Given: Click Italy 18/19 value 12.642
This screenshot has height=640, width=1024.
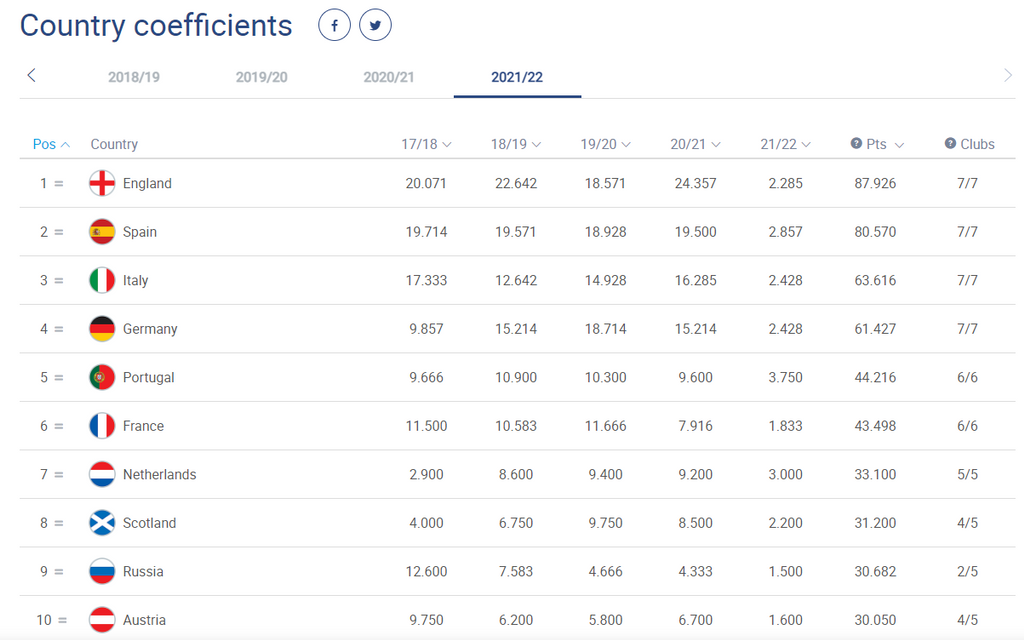Looking at the screenshot, I should (516, 280).
